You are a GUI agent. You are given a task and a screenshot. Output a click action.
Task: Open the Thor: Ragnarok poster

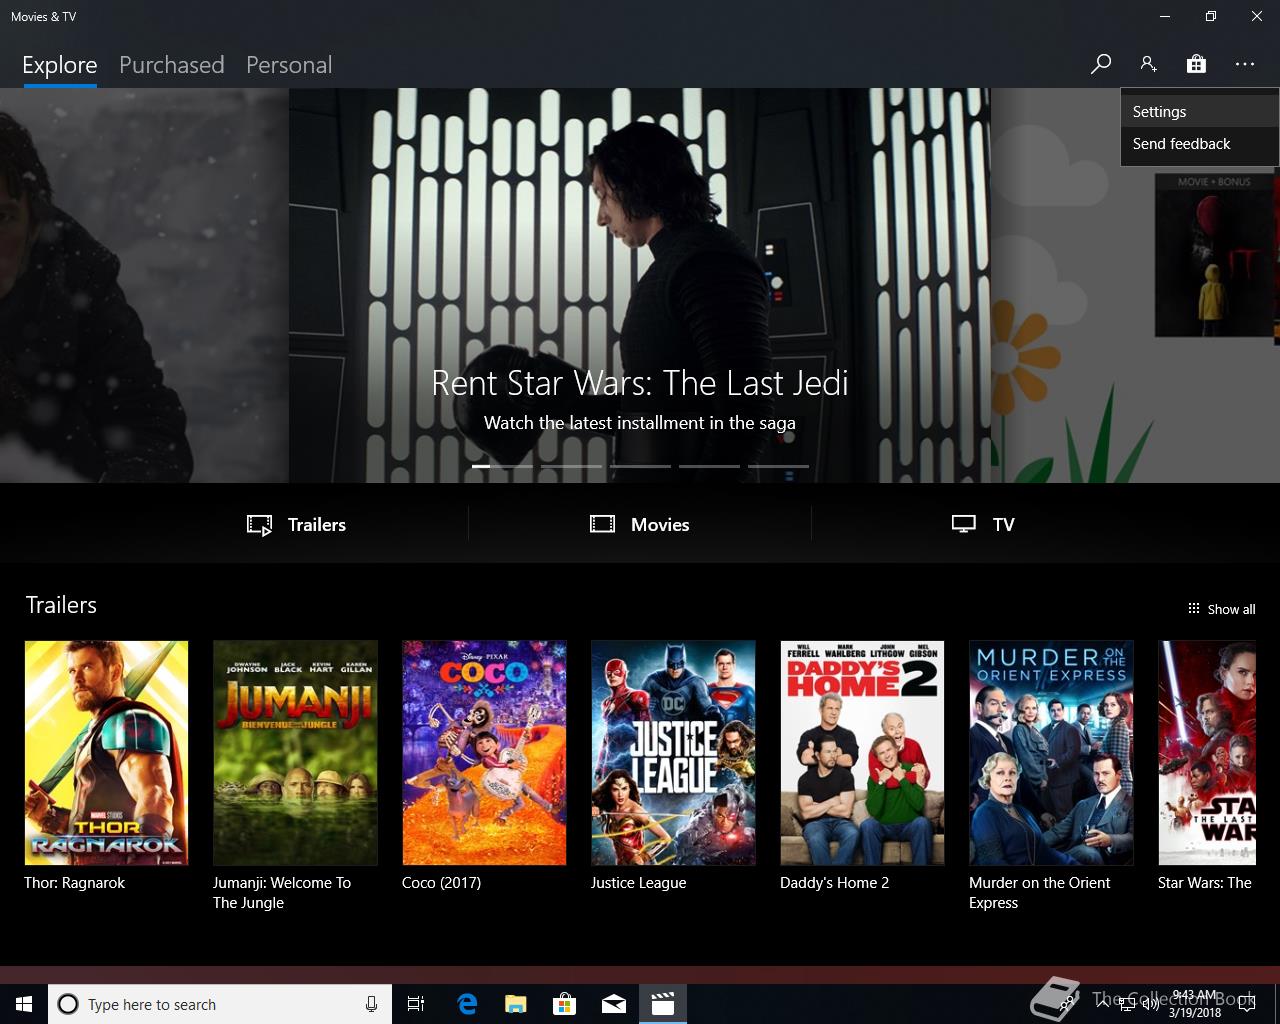[x=106, y=753]
